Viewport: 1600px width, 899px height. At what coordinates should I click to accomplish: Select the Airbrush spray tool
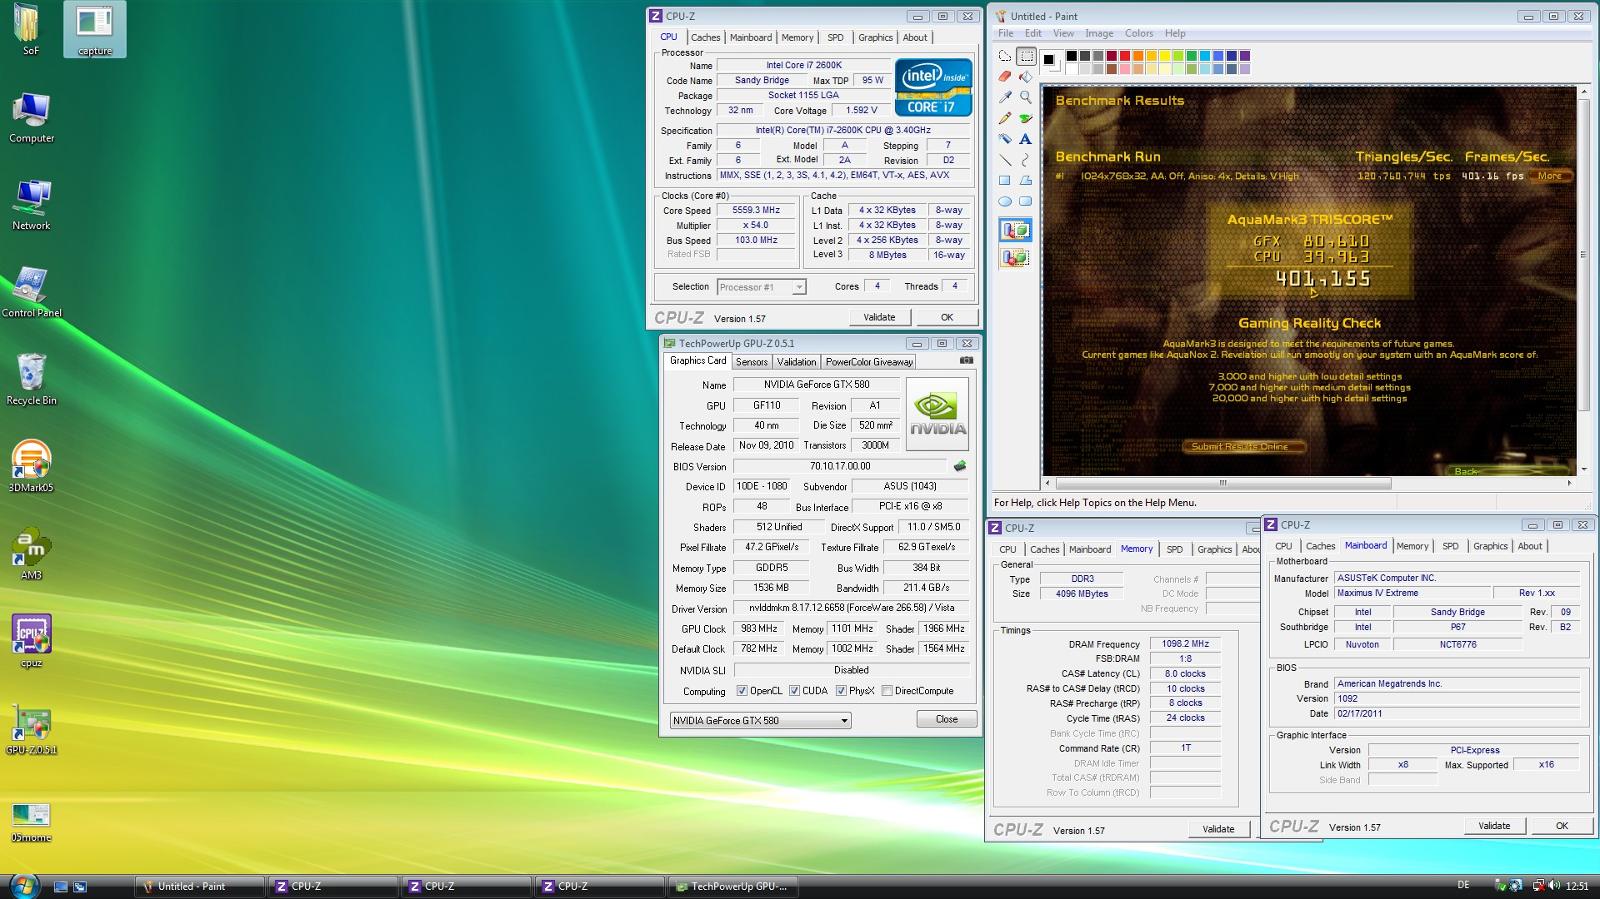coord(1005,139)
